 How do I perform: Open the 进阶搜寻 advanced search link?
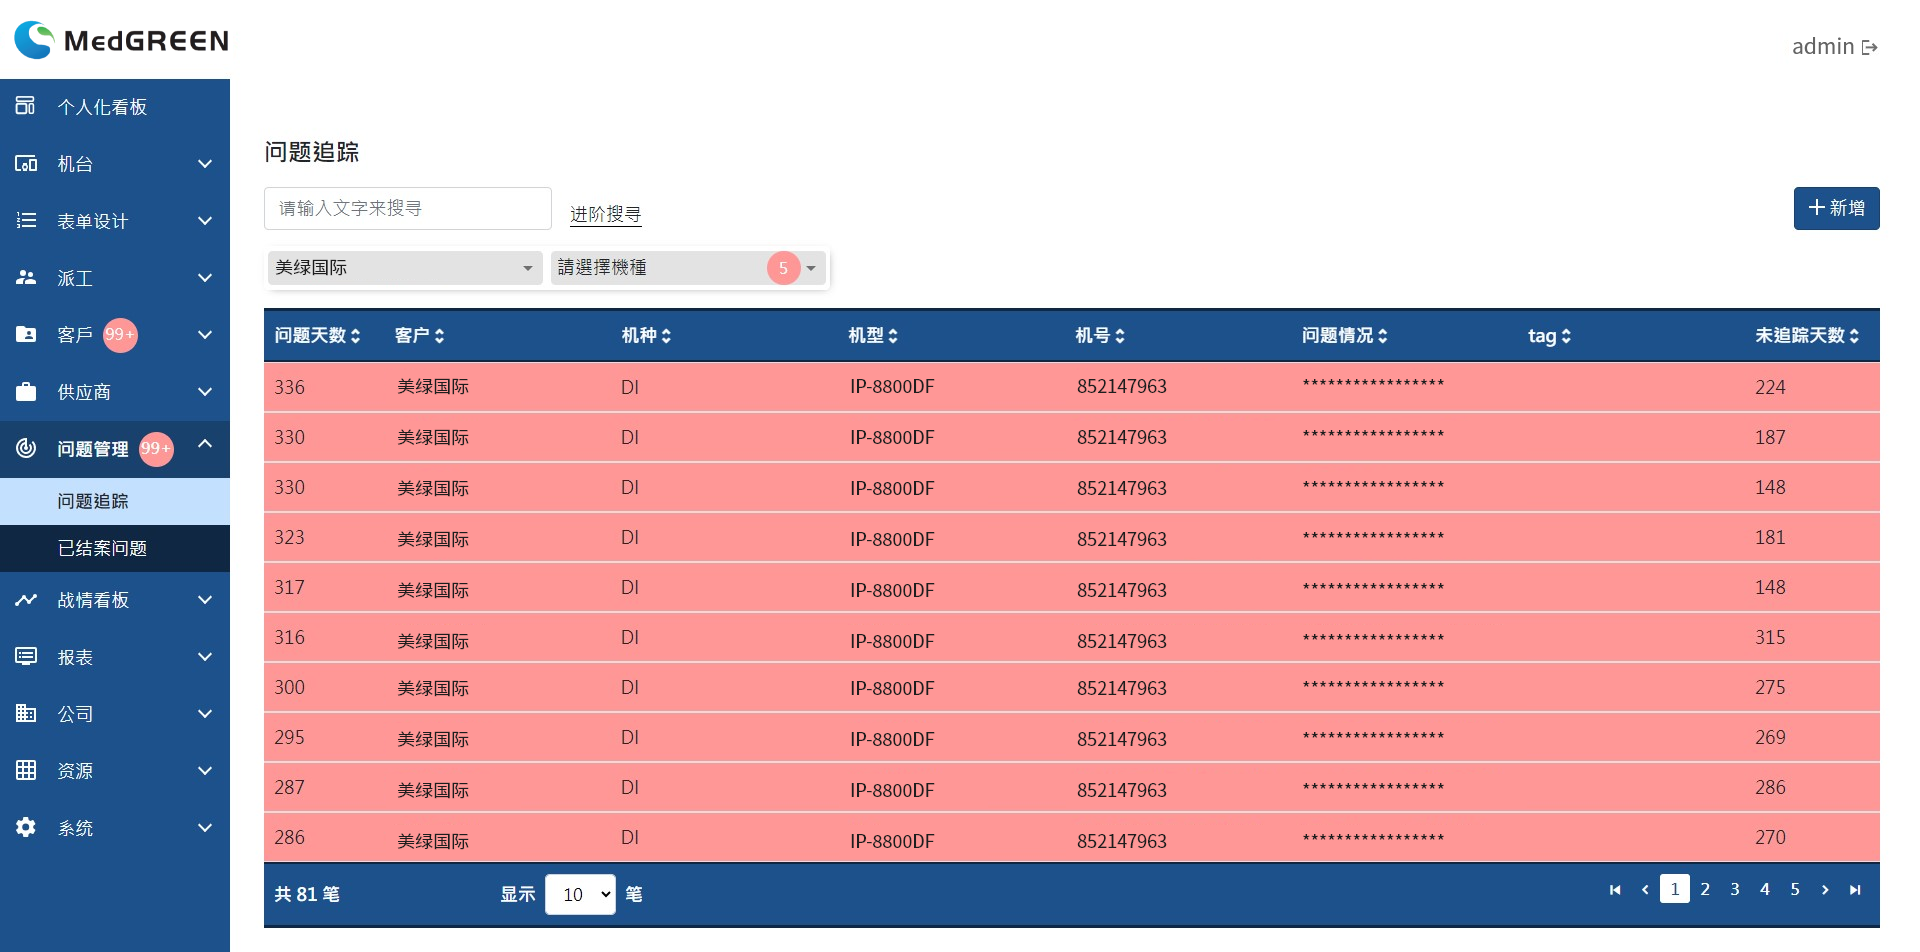(605, 214)
